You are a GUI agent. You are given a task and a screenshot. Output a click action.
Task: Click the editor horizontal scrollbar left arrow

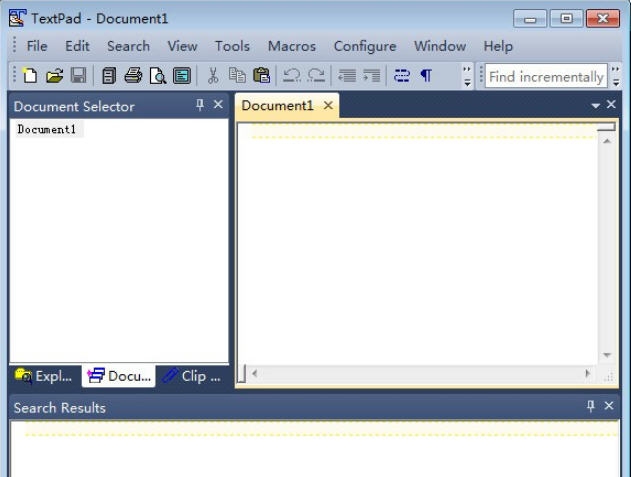(x=254, y=374)
